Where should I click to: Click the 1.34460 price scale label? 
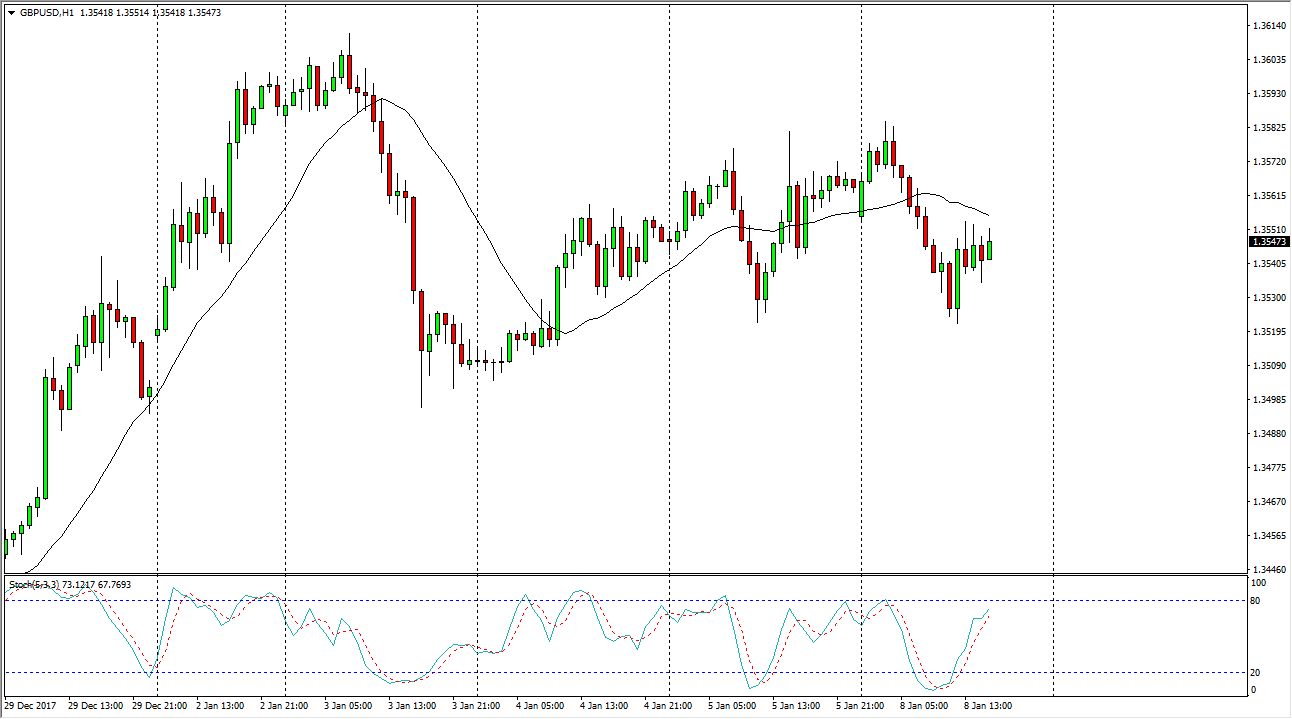point(1270,569)
